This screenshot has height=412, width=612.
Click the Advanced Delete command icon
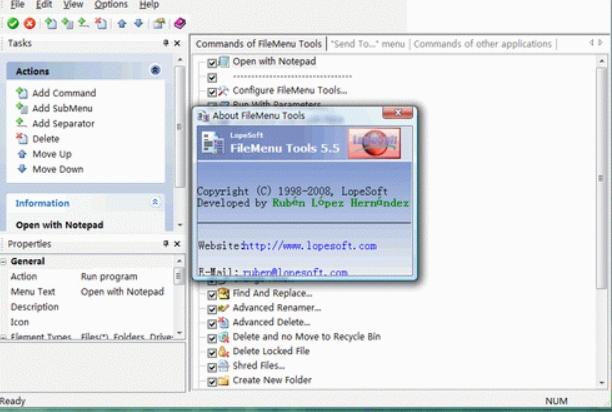click(x=223, y=322)
